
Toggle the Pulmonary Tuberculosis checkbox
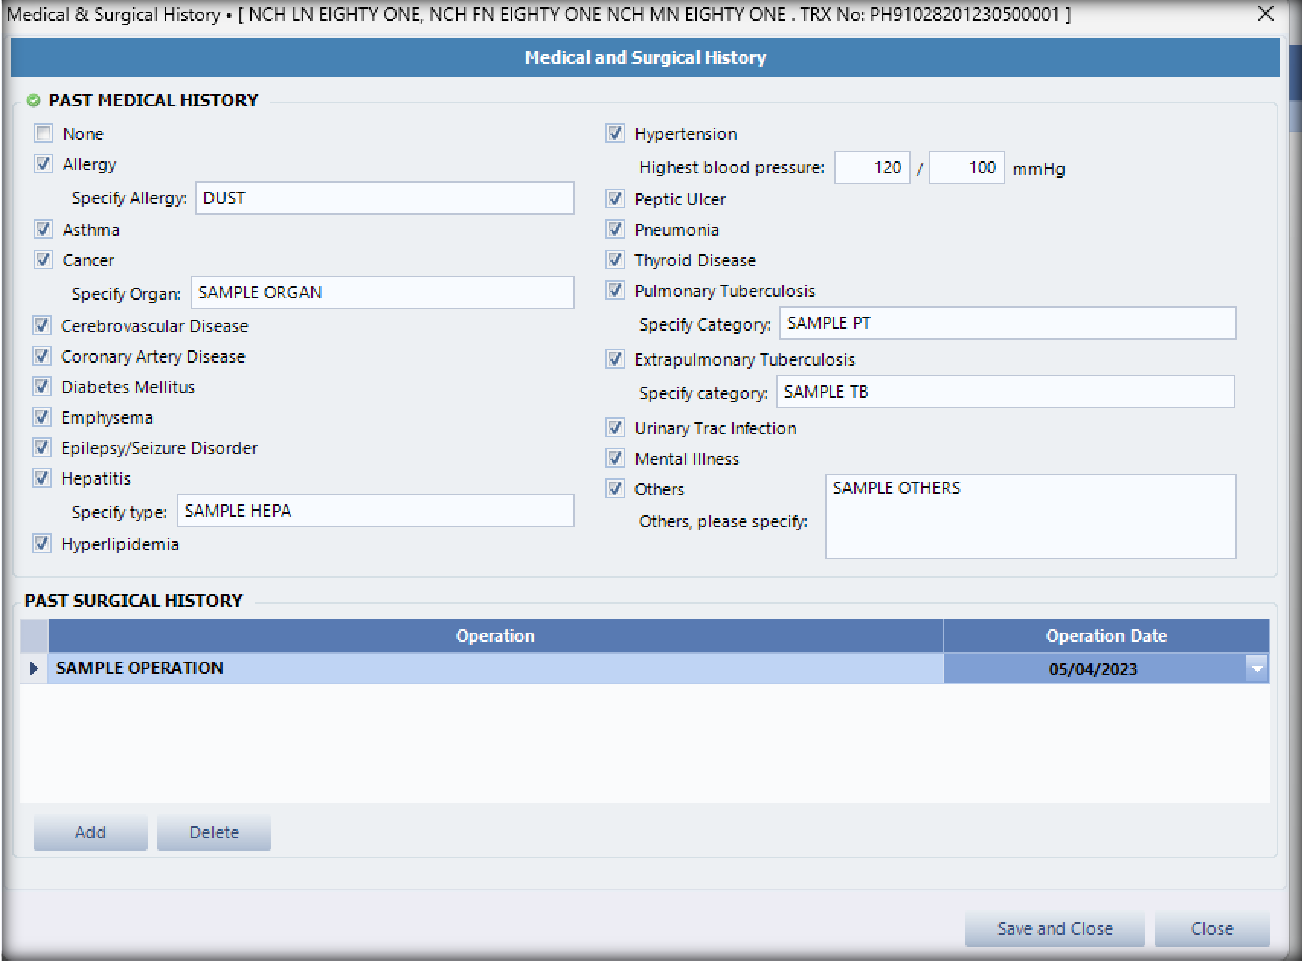(615, 291)
